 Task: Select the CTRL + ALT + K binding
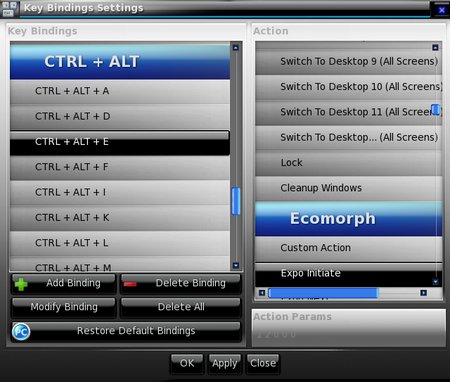(x=120, y=218)
